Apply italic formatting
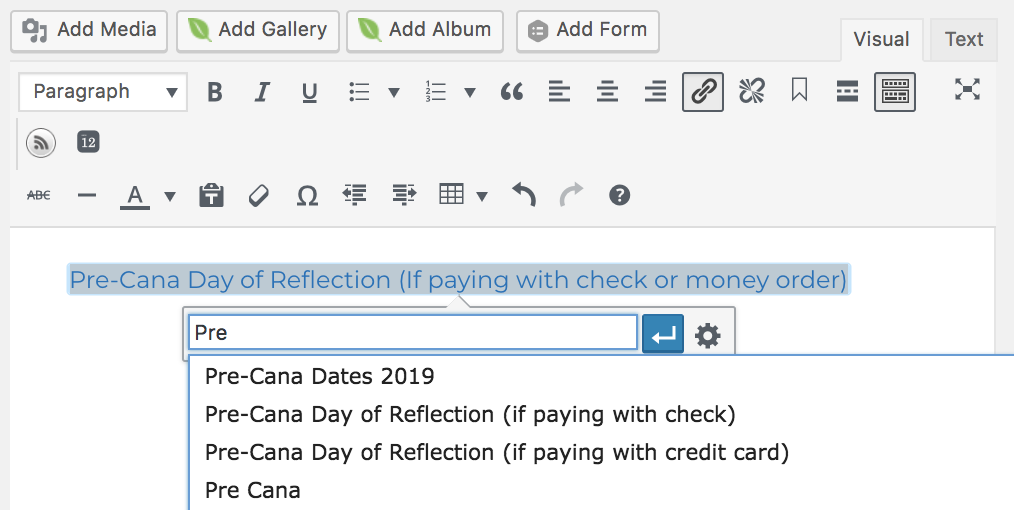 pos(262,92)
